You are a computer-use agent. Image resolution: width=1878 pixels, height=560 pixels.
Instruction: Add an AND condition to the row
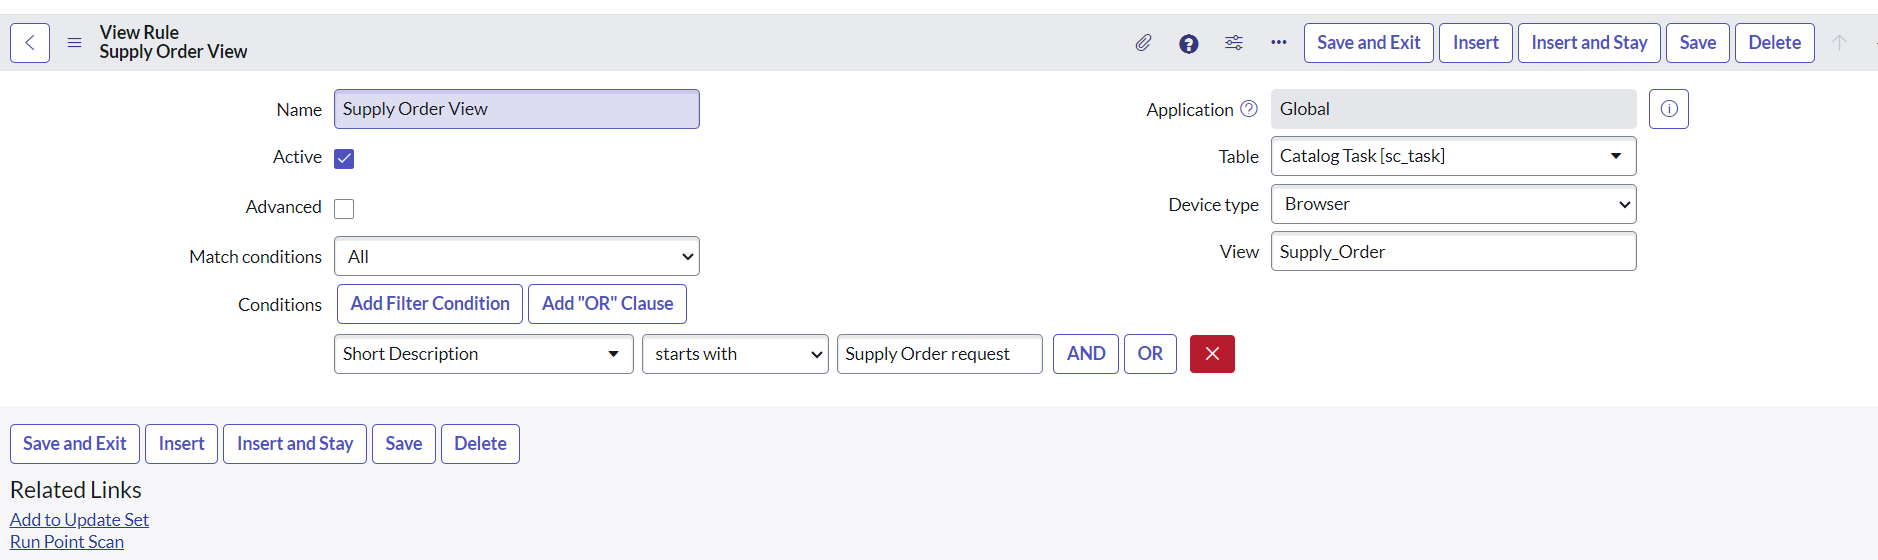click(x=1086, y=354)
